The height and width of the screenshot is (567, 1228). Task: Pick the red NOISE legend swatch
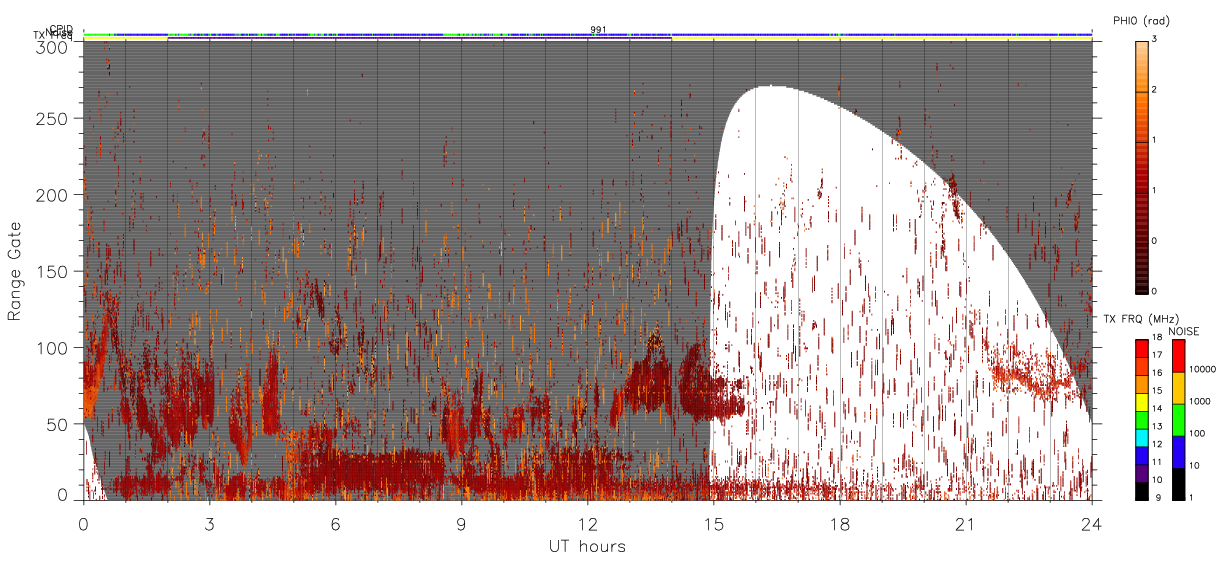(x=1179, y=356)
